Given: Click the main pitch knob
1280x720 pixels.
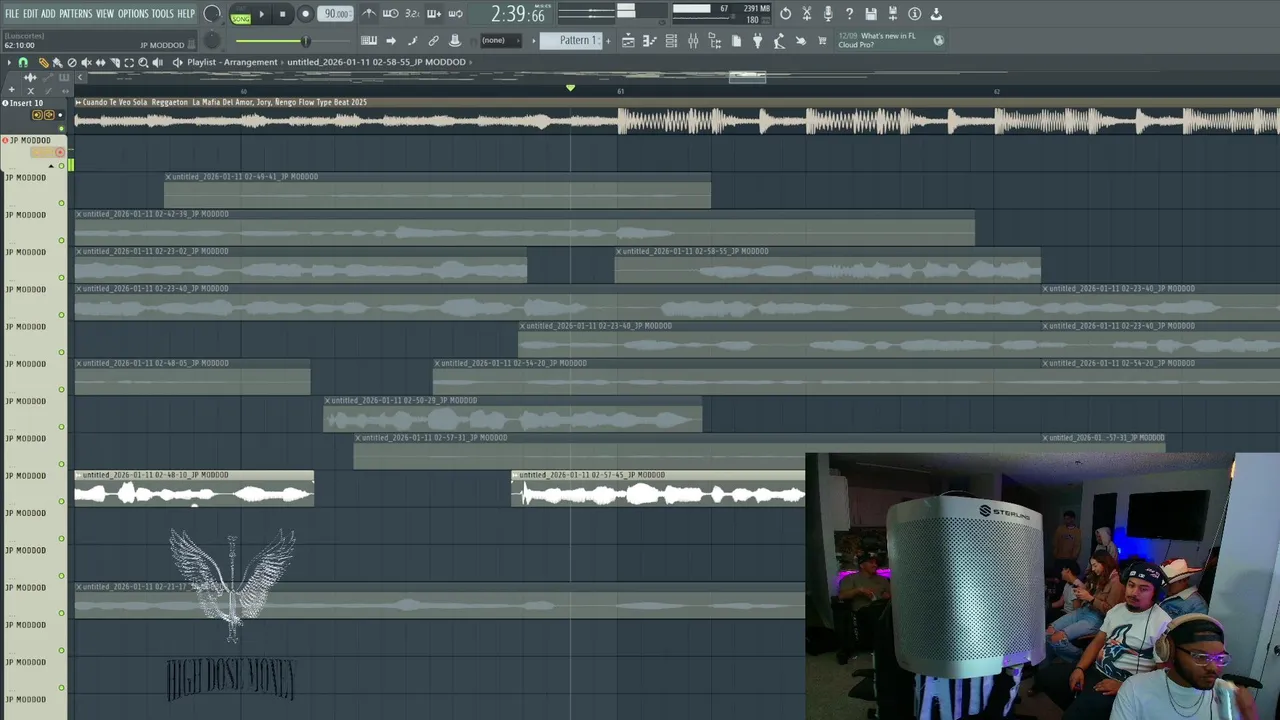Looking at the screenshot, I should pos(212,41).
